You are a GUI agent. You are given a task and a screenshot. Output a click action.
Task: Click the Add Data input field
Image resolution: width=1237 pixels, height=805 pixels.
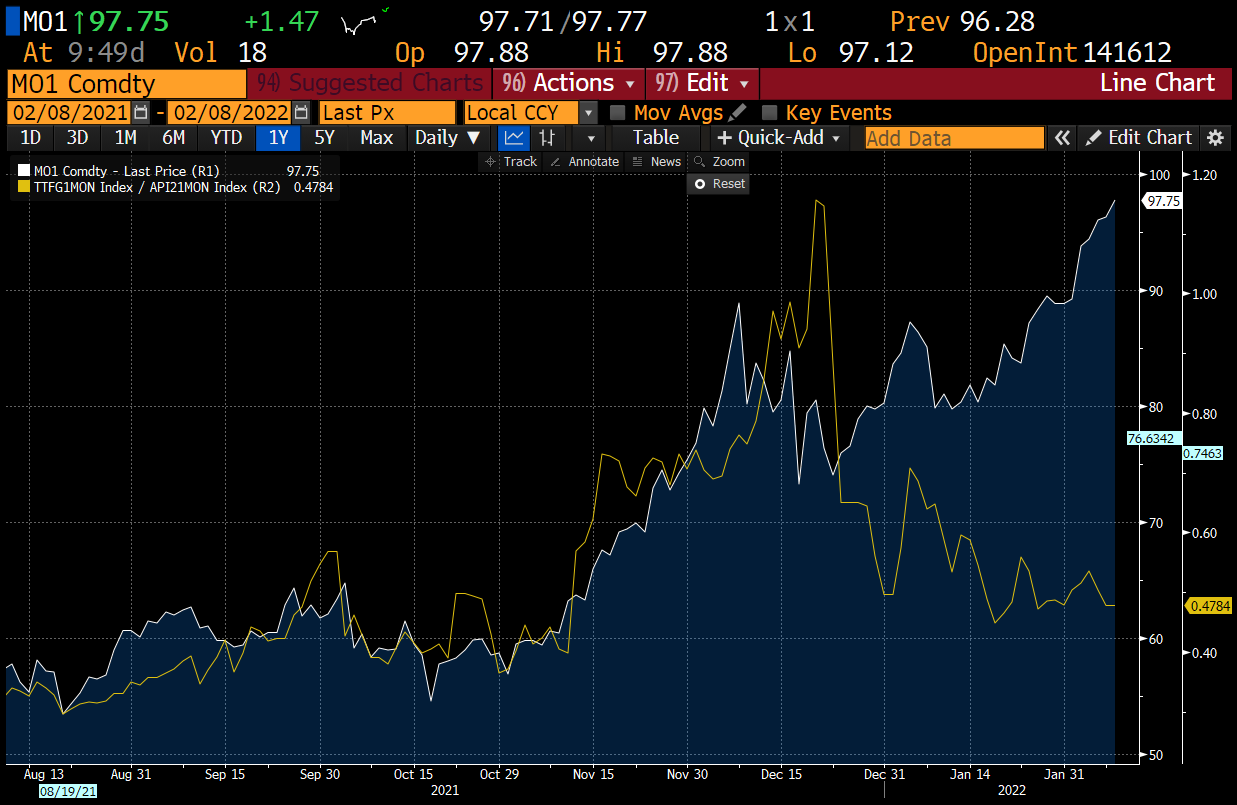coord(954,138)
